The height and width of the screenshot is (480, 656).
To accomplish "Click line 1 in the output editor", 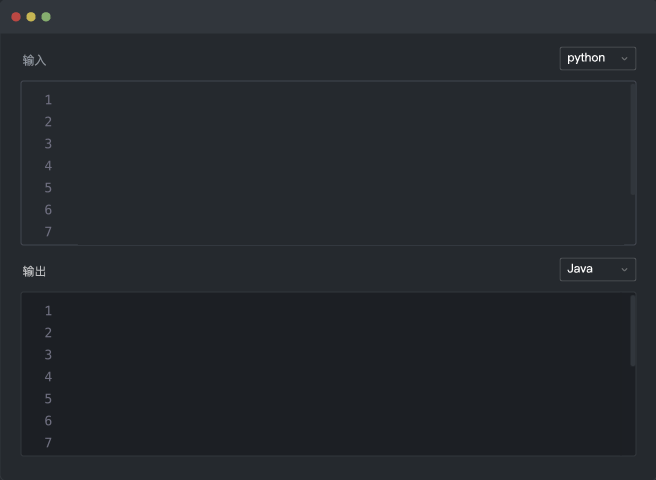I will click(343, 311).
